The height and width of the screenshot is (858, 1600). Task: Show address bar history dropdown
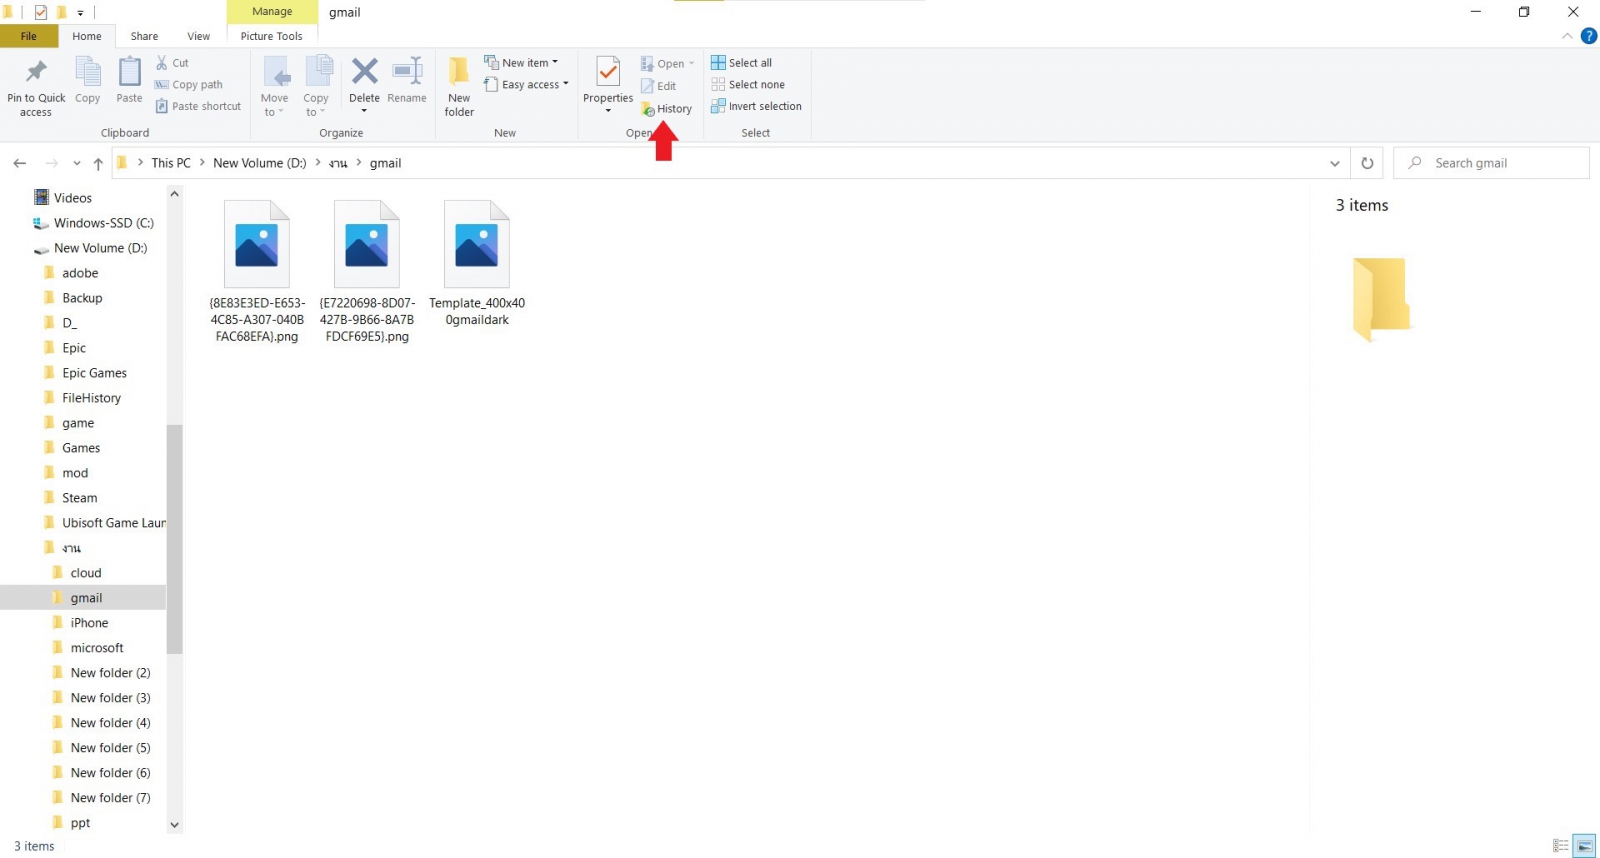1335,163
